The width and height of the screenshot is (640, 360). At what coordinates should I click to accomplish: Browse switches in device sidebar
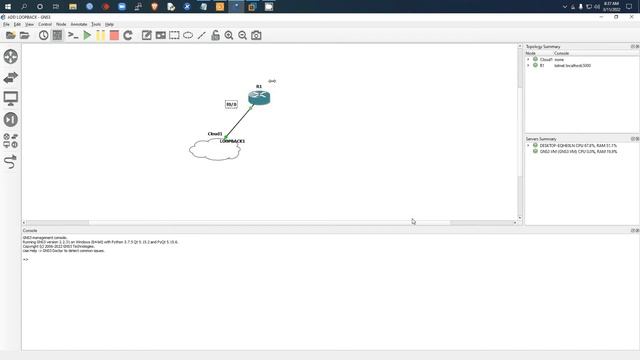11,77
